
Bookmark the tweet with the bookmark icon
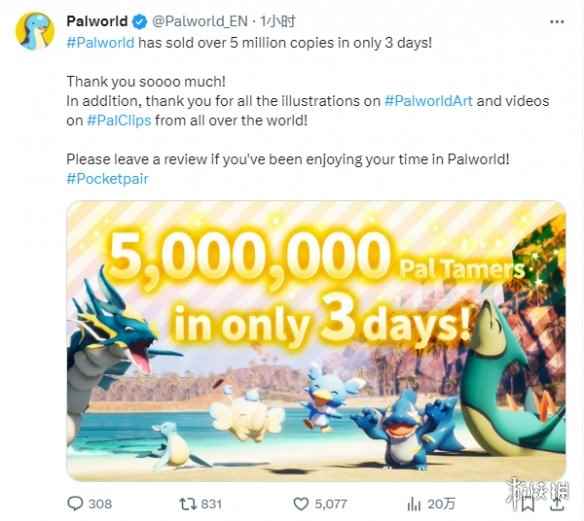(528, 505)
